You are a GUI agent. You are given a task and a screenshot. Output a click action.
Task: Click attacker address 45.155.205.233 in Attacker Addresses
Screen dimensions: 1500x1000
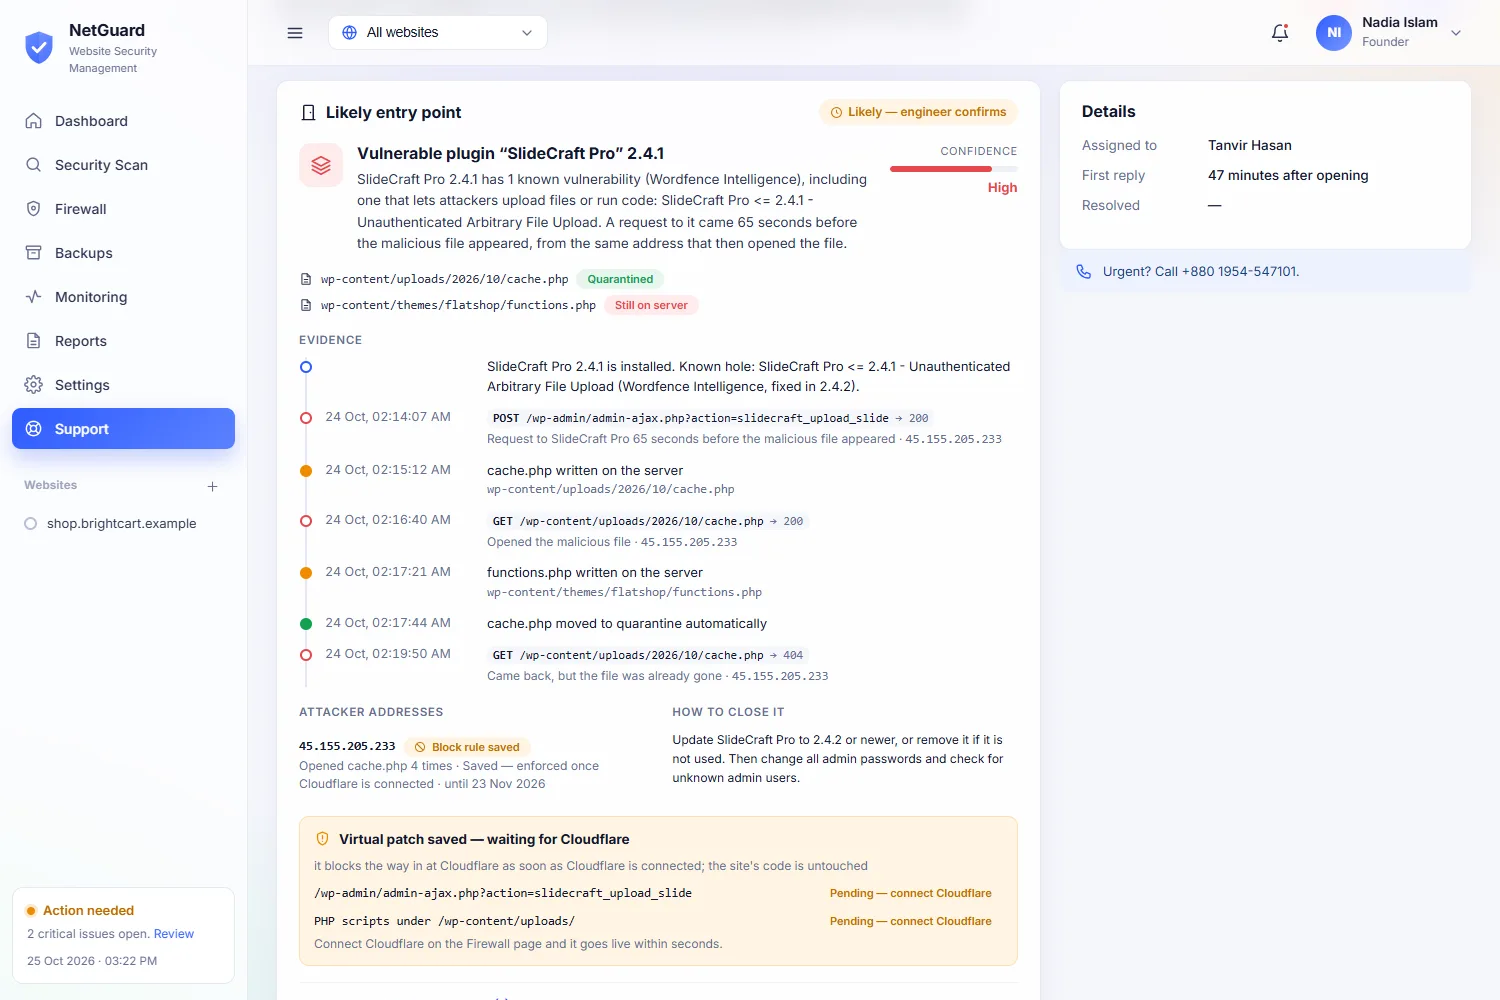pyautogui.click(x=347, y=747)
